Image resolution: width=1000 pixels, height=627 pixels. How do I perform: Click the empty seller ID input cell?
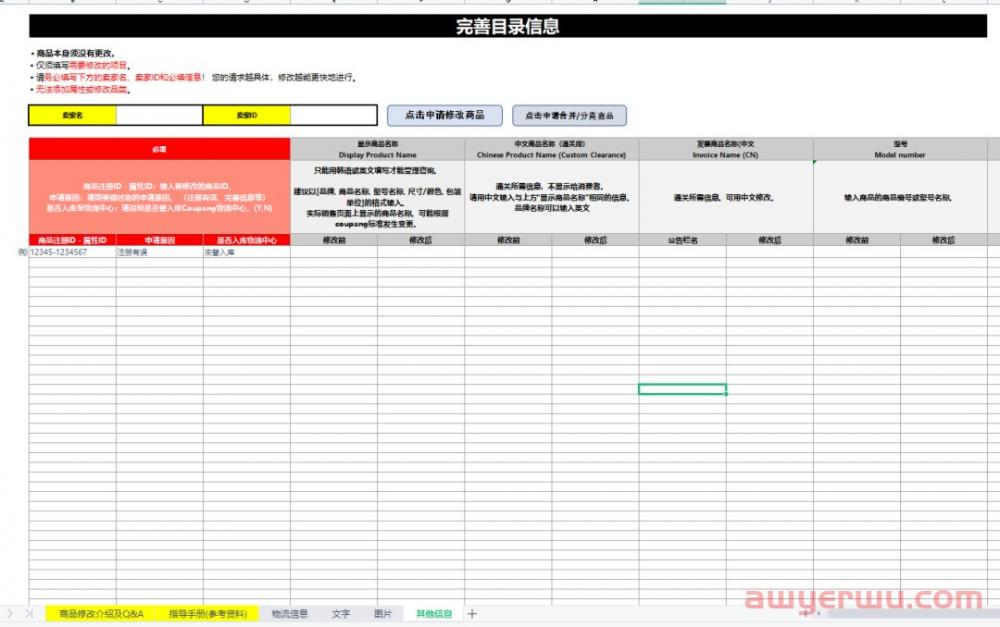click(333, 115)
